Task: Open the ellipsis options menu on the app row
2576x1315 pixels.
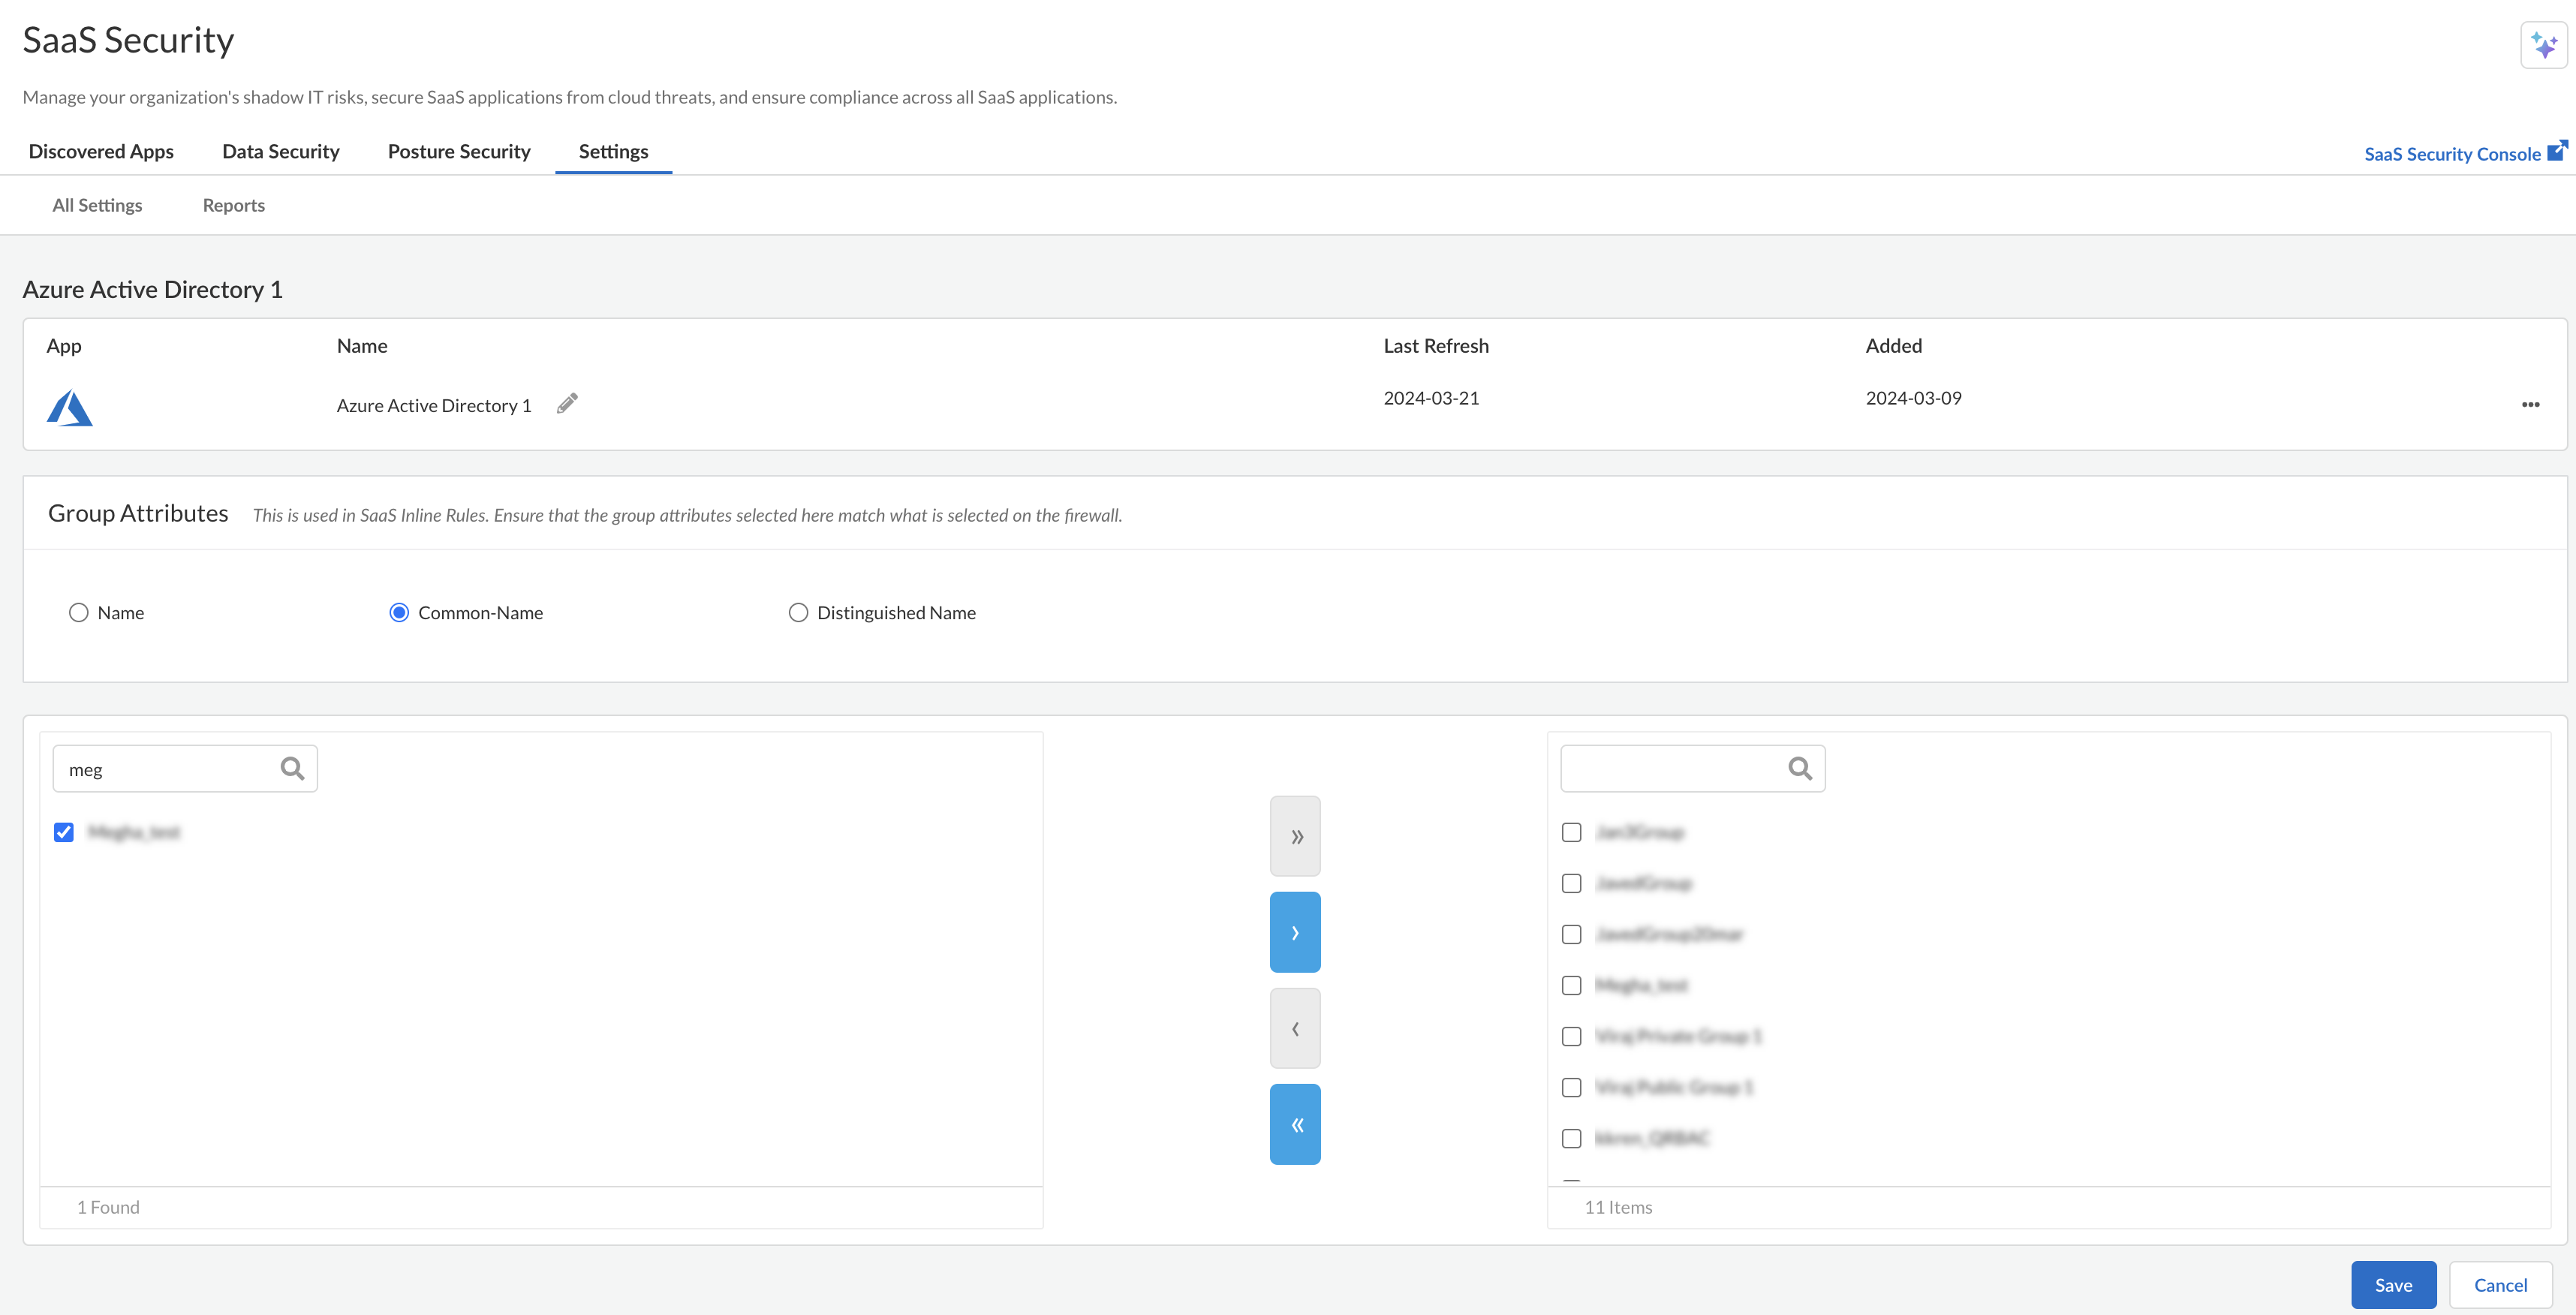Action: coord(2531,404)
